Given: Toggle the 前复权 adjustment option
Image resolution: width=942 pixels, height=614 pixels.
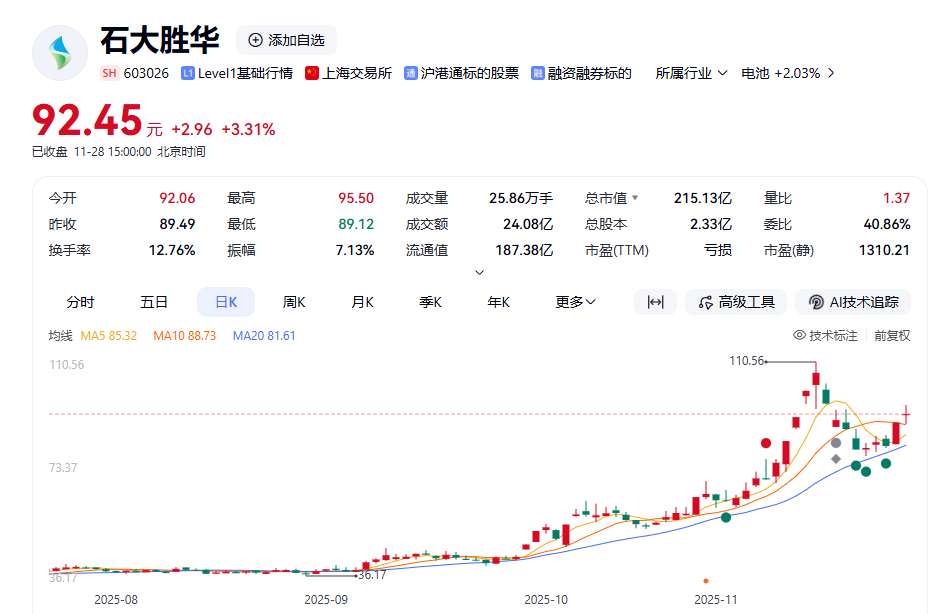Looking at the screenshot, I should 892,336.
